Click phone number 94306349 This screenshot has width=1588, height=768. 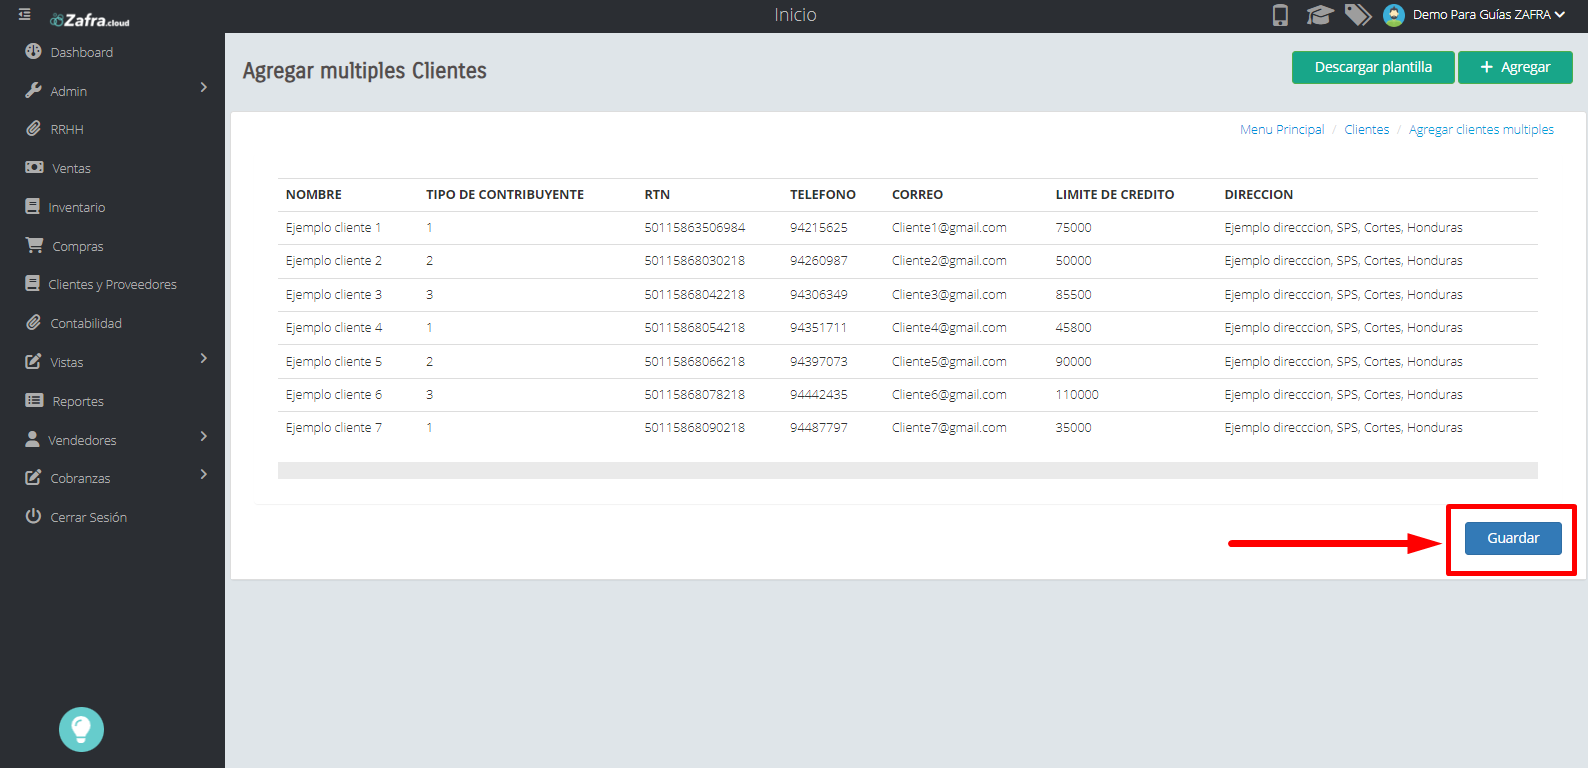click(818, 295)
